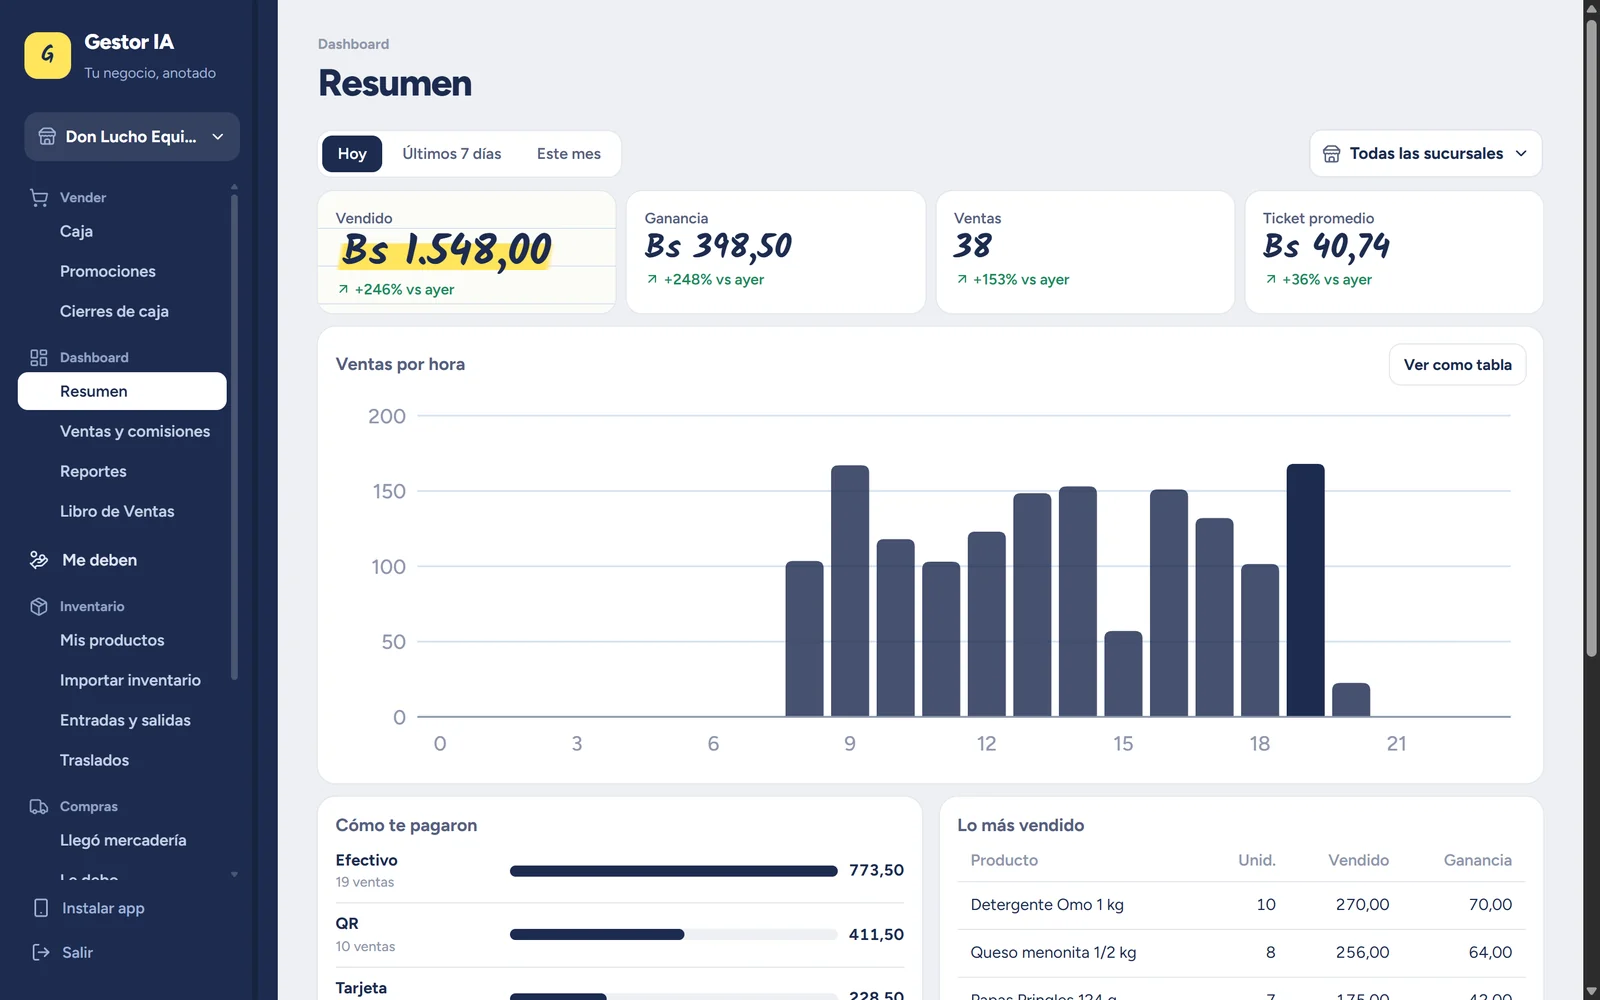Switch to Últimos 7 días tab
The height and width of the screenshot is (1000, 1600).
coord(452,154)
